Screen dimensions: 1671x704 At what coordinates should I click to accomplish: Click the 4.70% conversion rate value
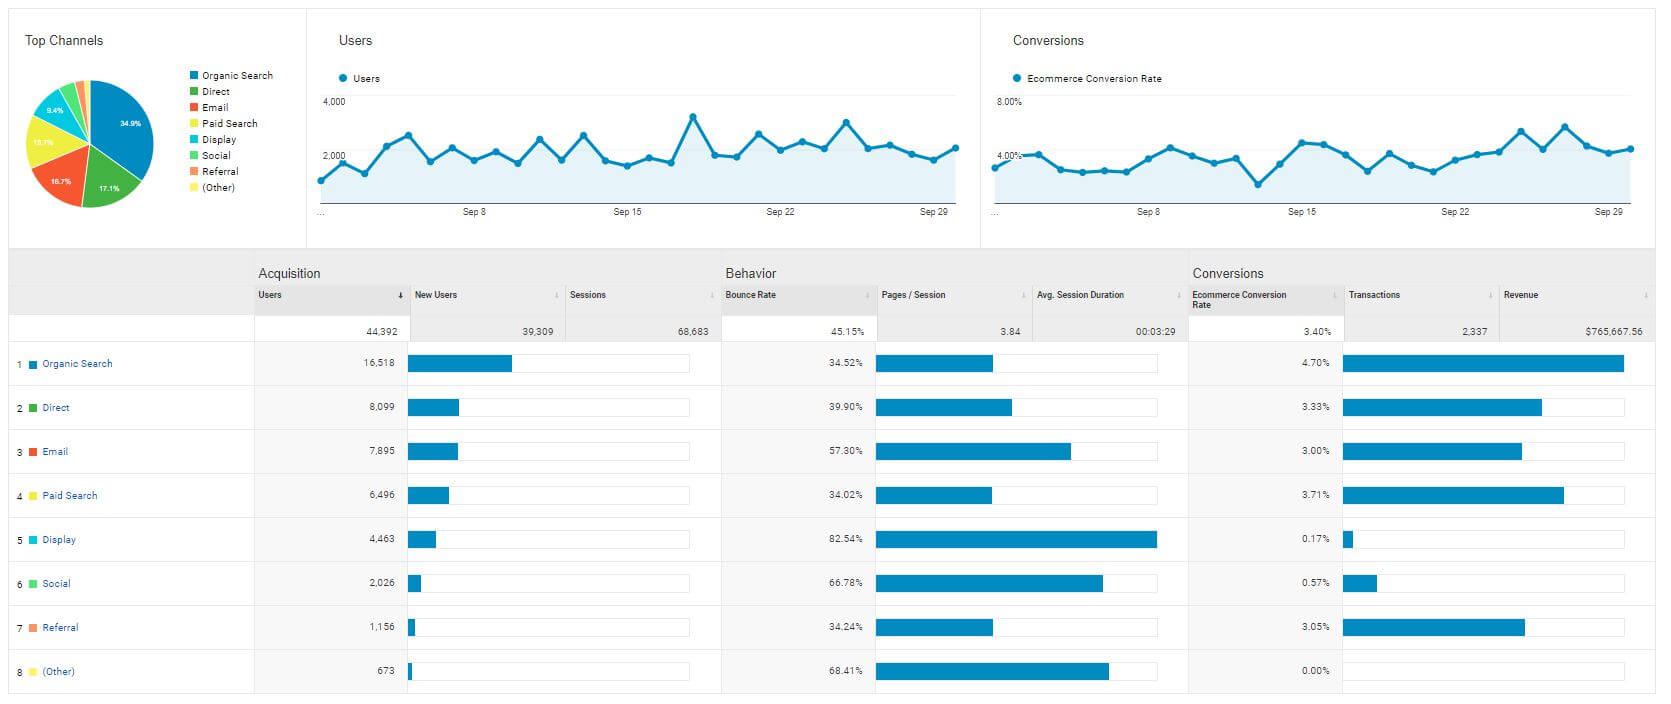(x=1316, y=363)
